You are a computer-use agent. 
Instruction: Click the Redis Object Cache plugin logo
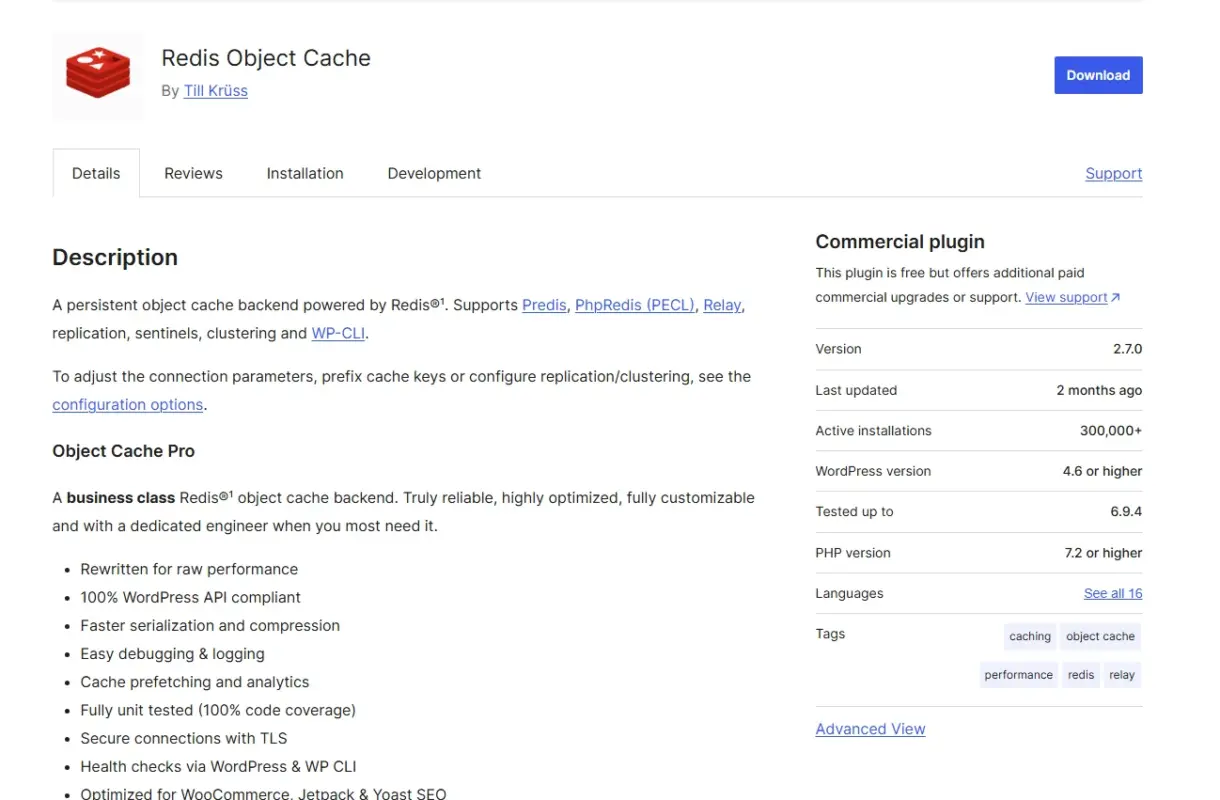pyautogui.click(x=97, y=75)
